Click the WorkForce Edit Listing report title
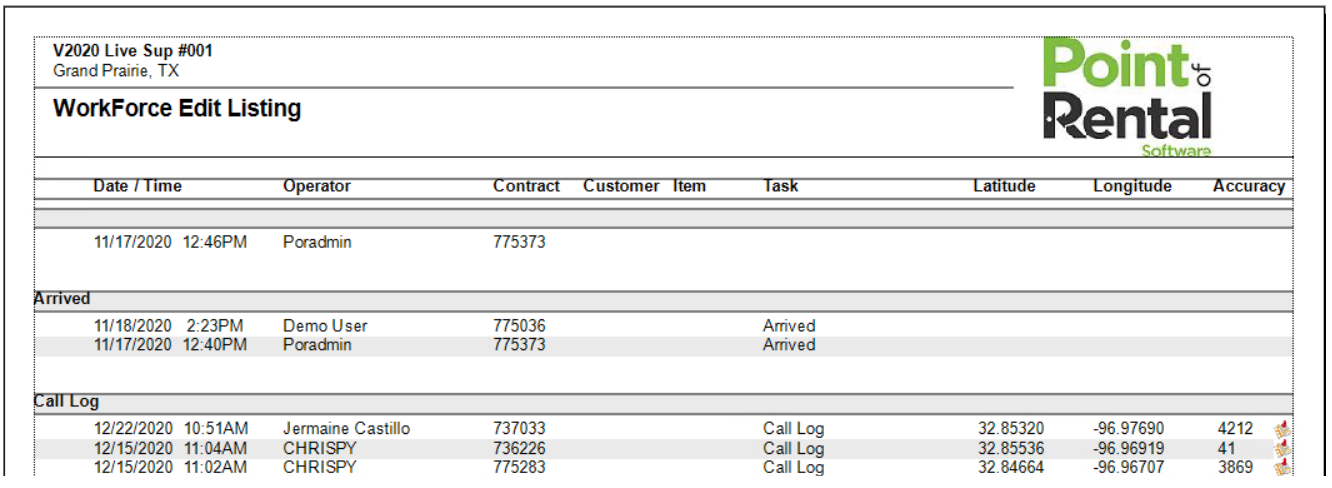The width and height of the screenshot is (1332, 488). pos(177,109)
